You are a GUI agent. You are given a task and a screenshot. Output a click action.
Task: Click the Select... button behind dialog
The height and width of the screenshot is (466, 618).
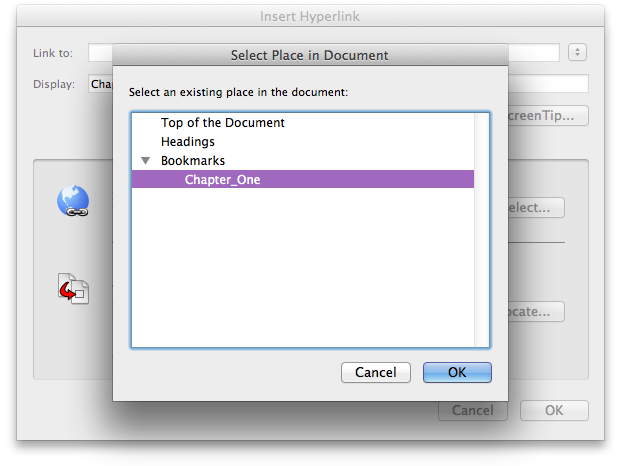[536, 207]
